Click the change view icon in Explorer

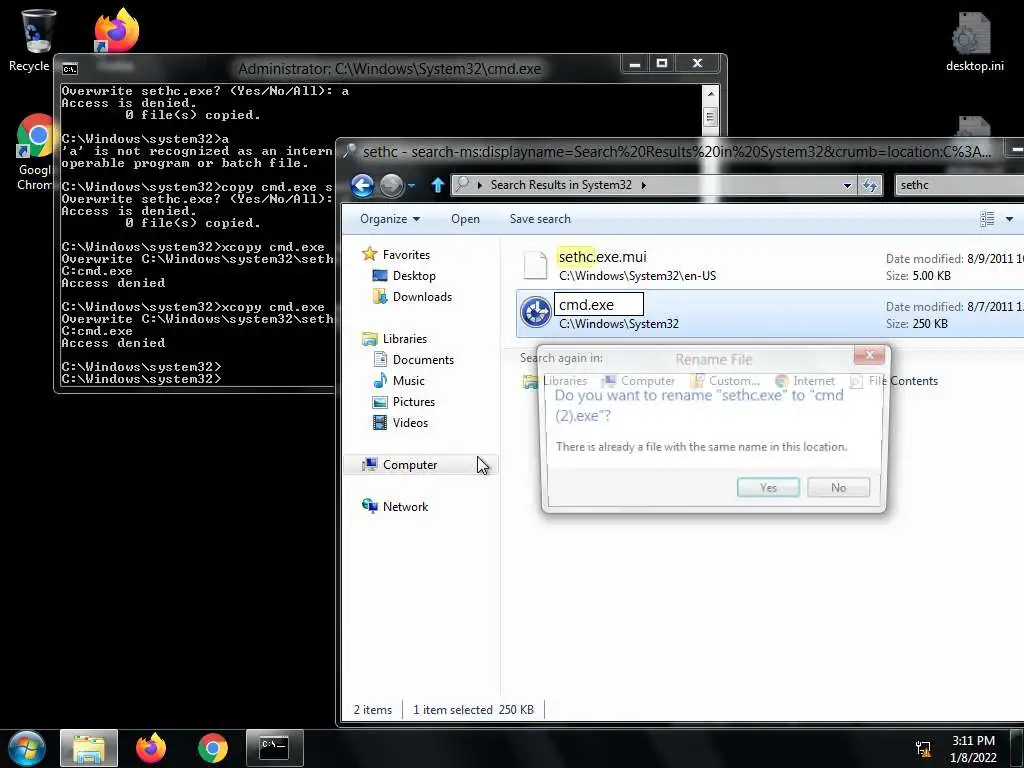pos(987,219)
